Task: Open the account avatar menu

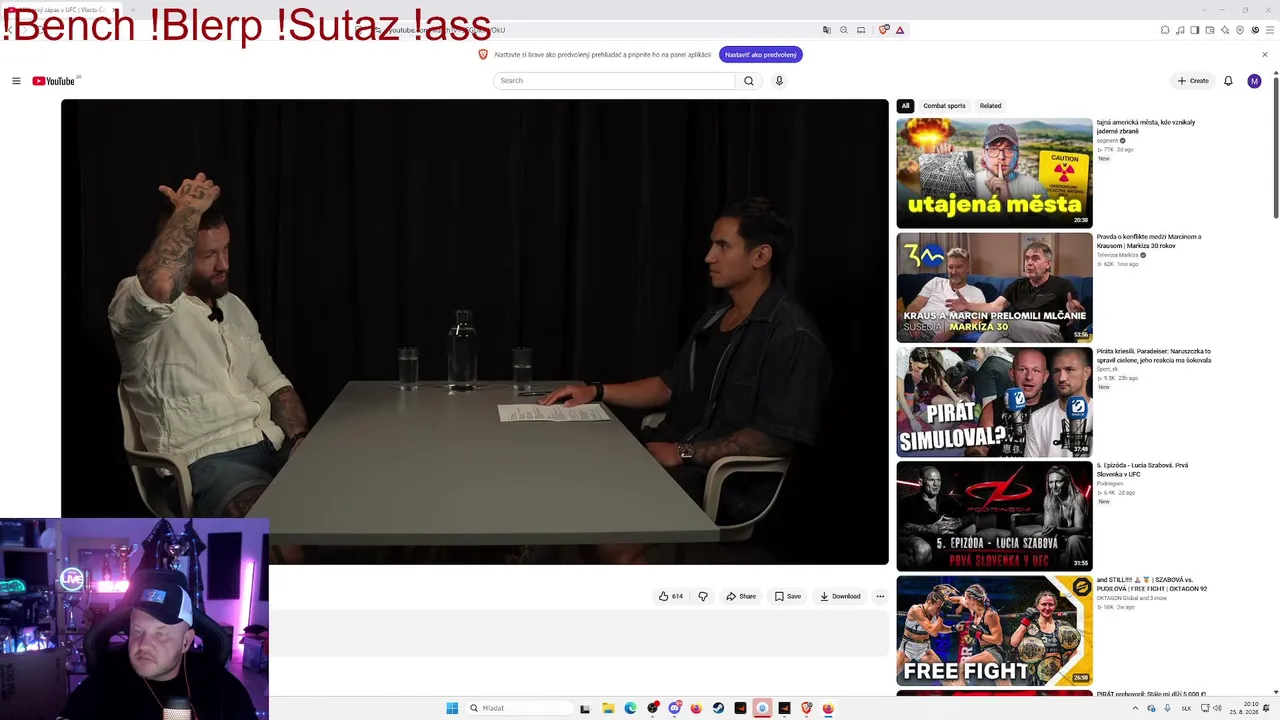Action: click(x=1254, y=81)
